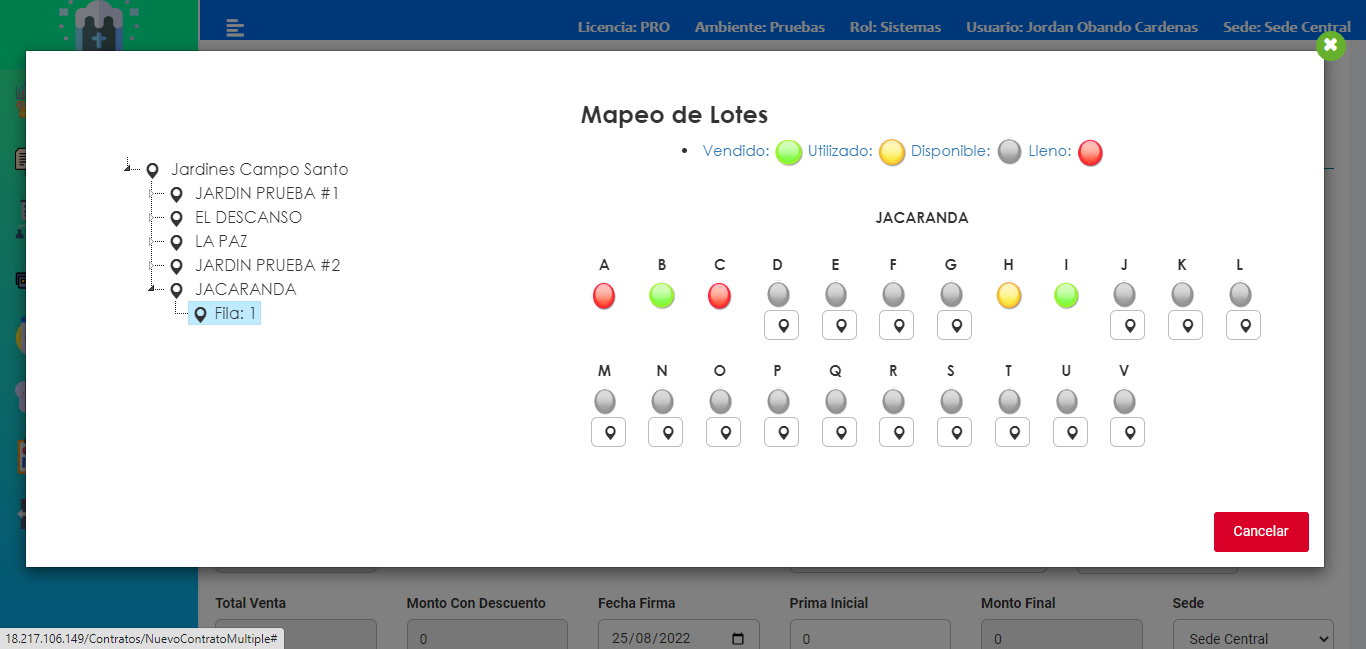Open the Sede dropdown showing Sede Central
This screenshot has width=1366, height=649.
pos(1253,638)
